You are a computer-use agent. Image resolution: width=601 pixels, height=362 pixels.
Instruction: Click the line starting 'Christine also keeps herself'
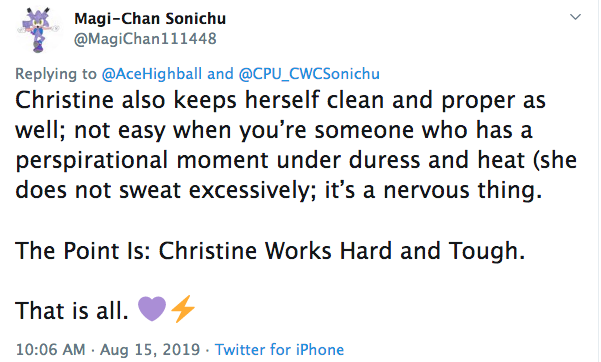pos(280,100)
